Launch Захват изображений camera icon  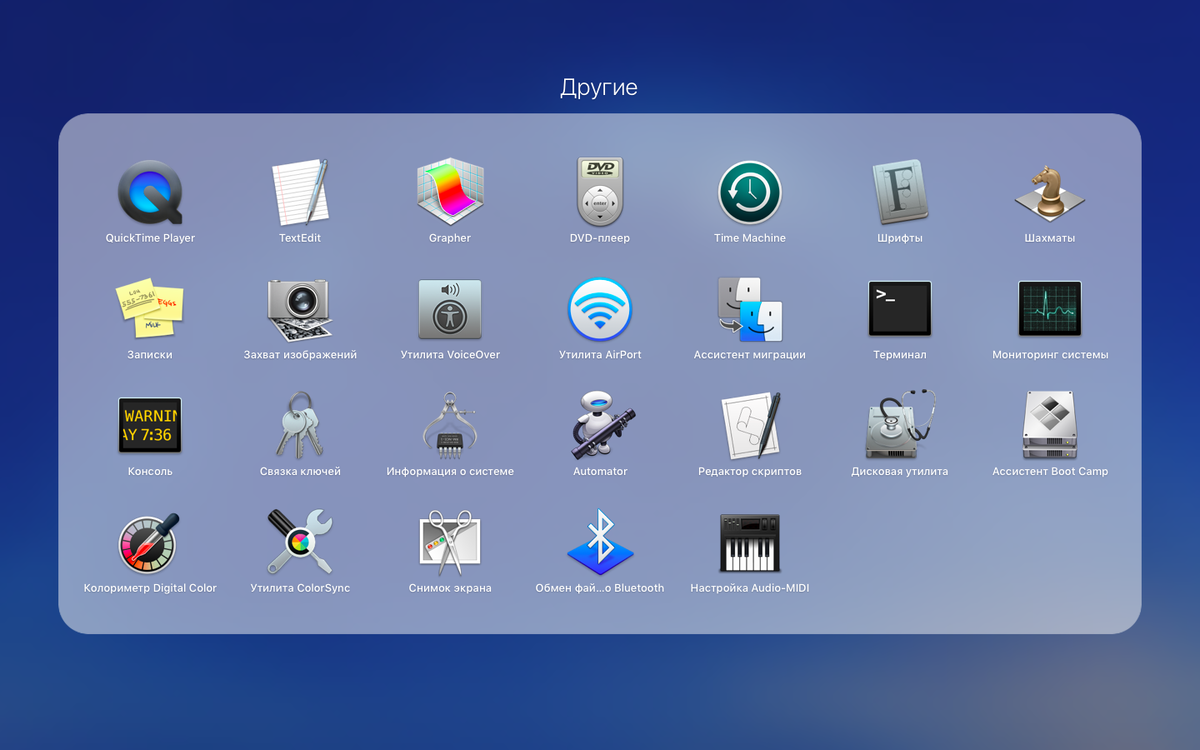(x=300, y=310)
